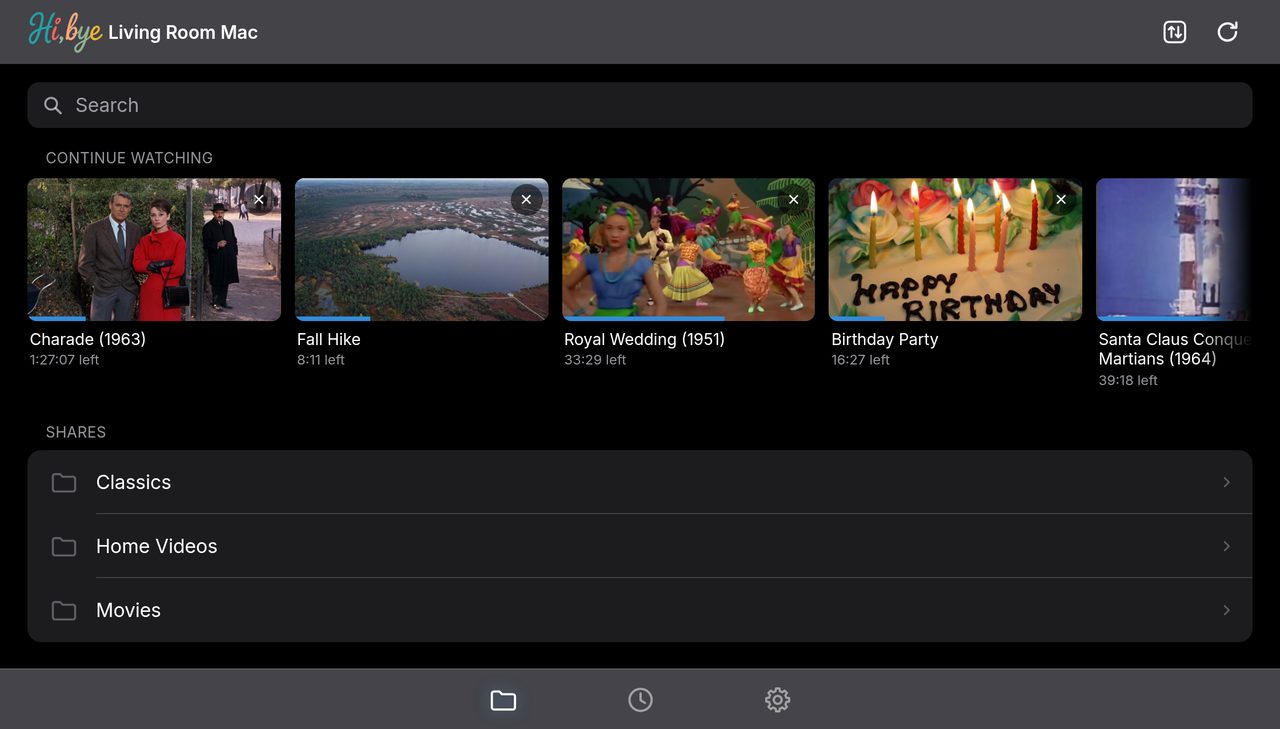The height and width of the screenshot is (729, 1280).
Task: Click the Home Videos folder icon
Action: [x=64, y=547]
